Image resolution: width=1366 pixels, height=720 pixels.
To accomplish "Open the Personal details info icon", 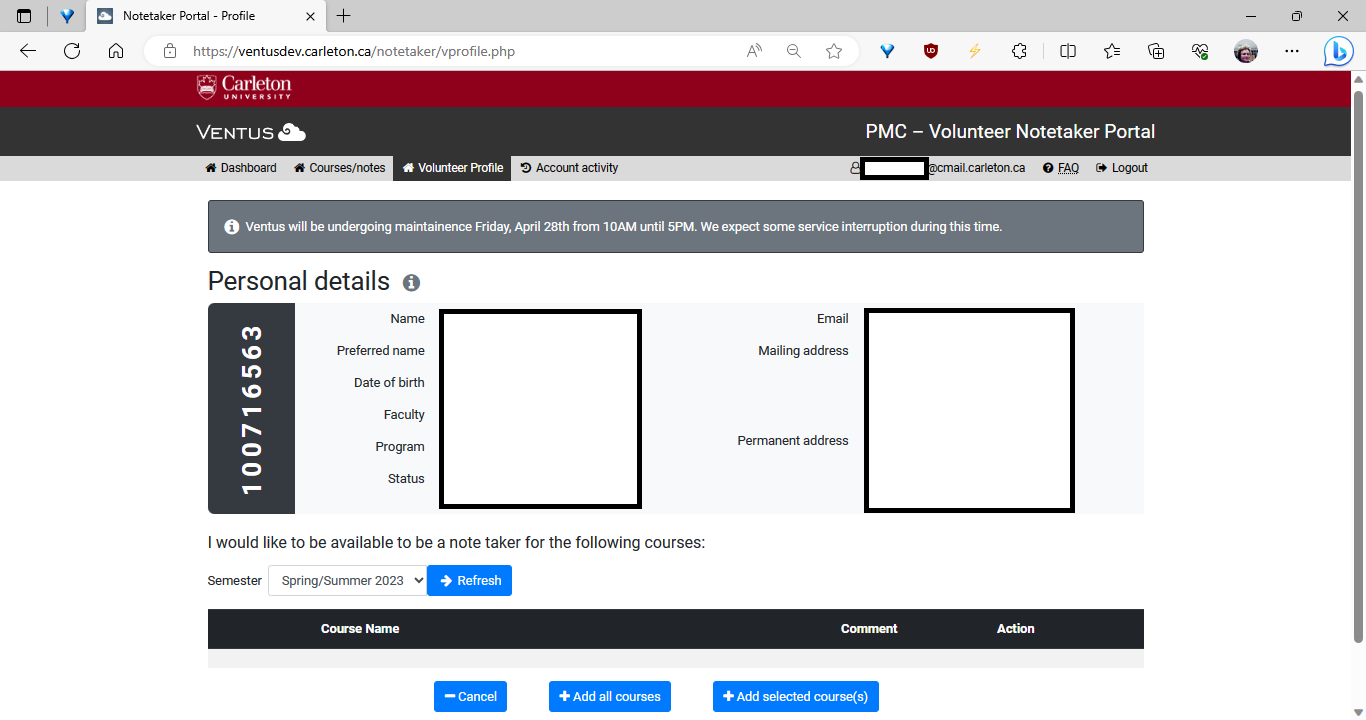I will 411,283.
